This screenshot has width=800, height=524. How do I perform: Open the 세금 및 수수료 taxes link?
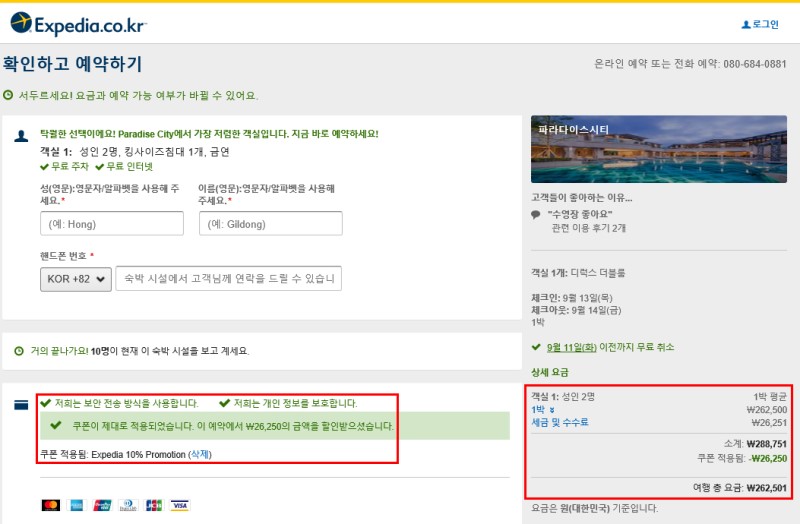[560, 422]
